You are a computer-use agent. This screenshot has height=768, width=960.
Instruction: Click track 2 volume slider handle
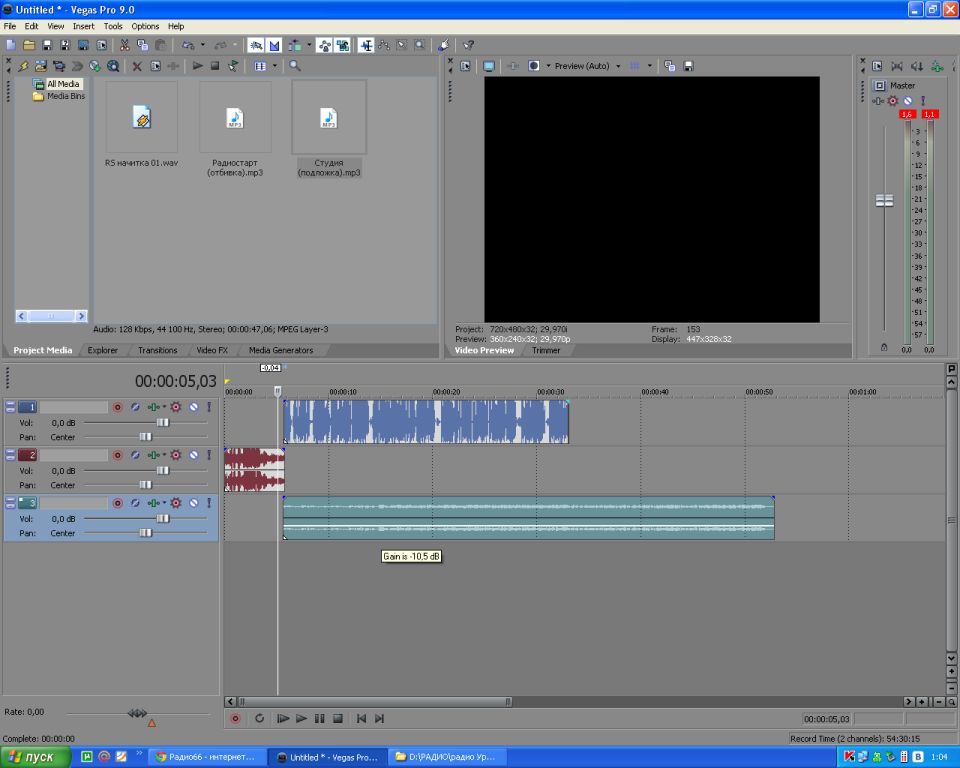(x=162, y=470)
